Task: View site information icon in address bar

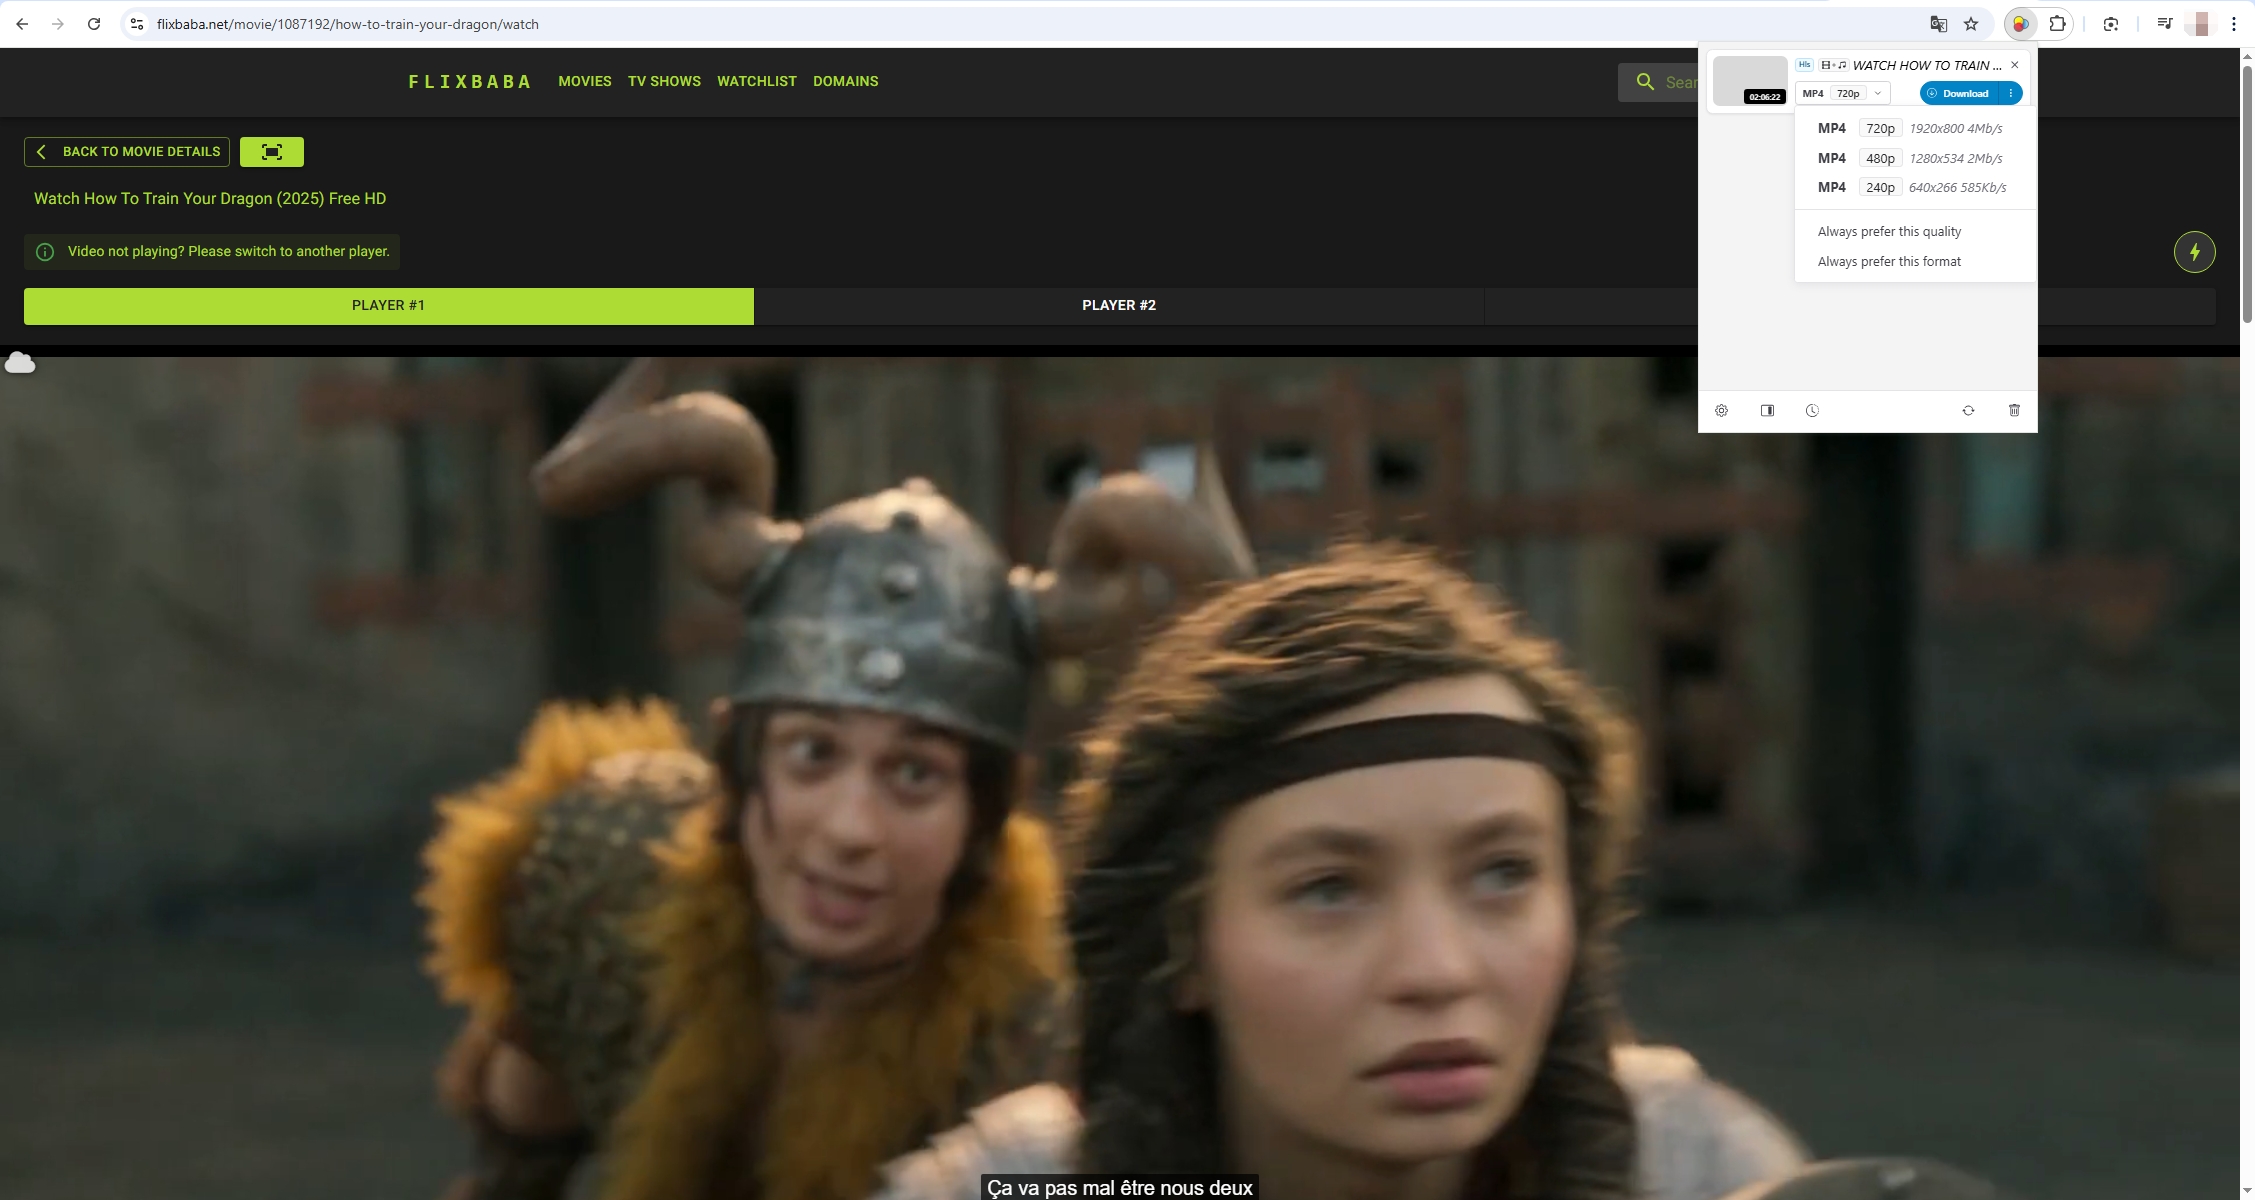Action: (137, 24)
